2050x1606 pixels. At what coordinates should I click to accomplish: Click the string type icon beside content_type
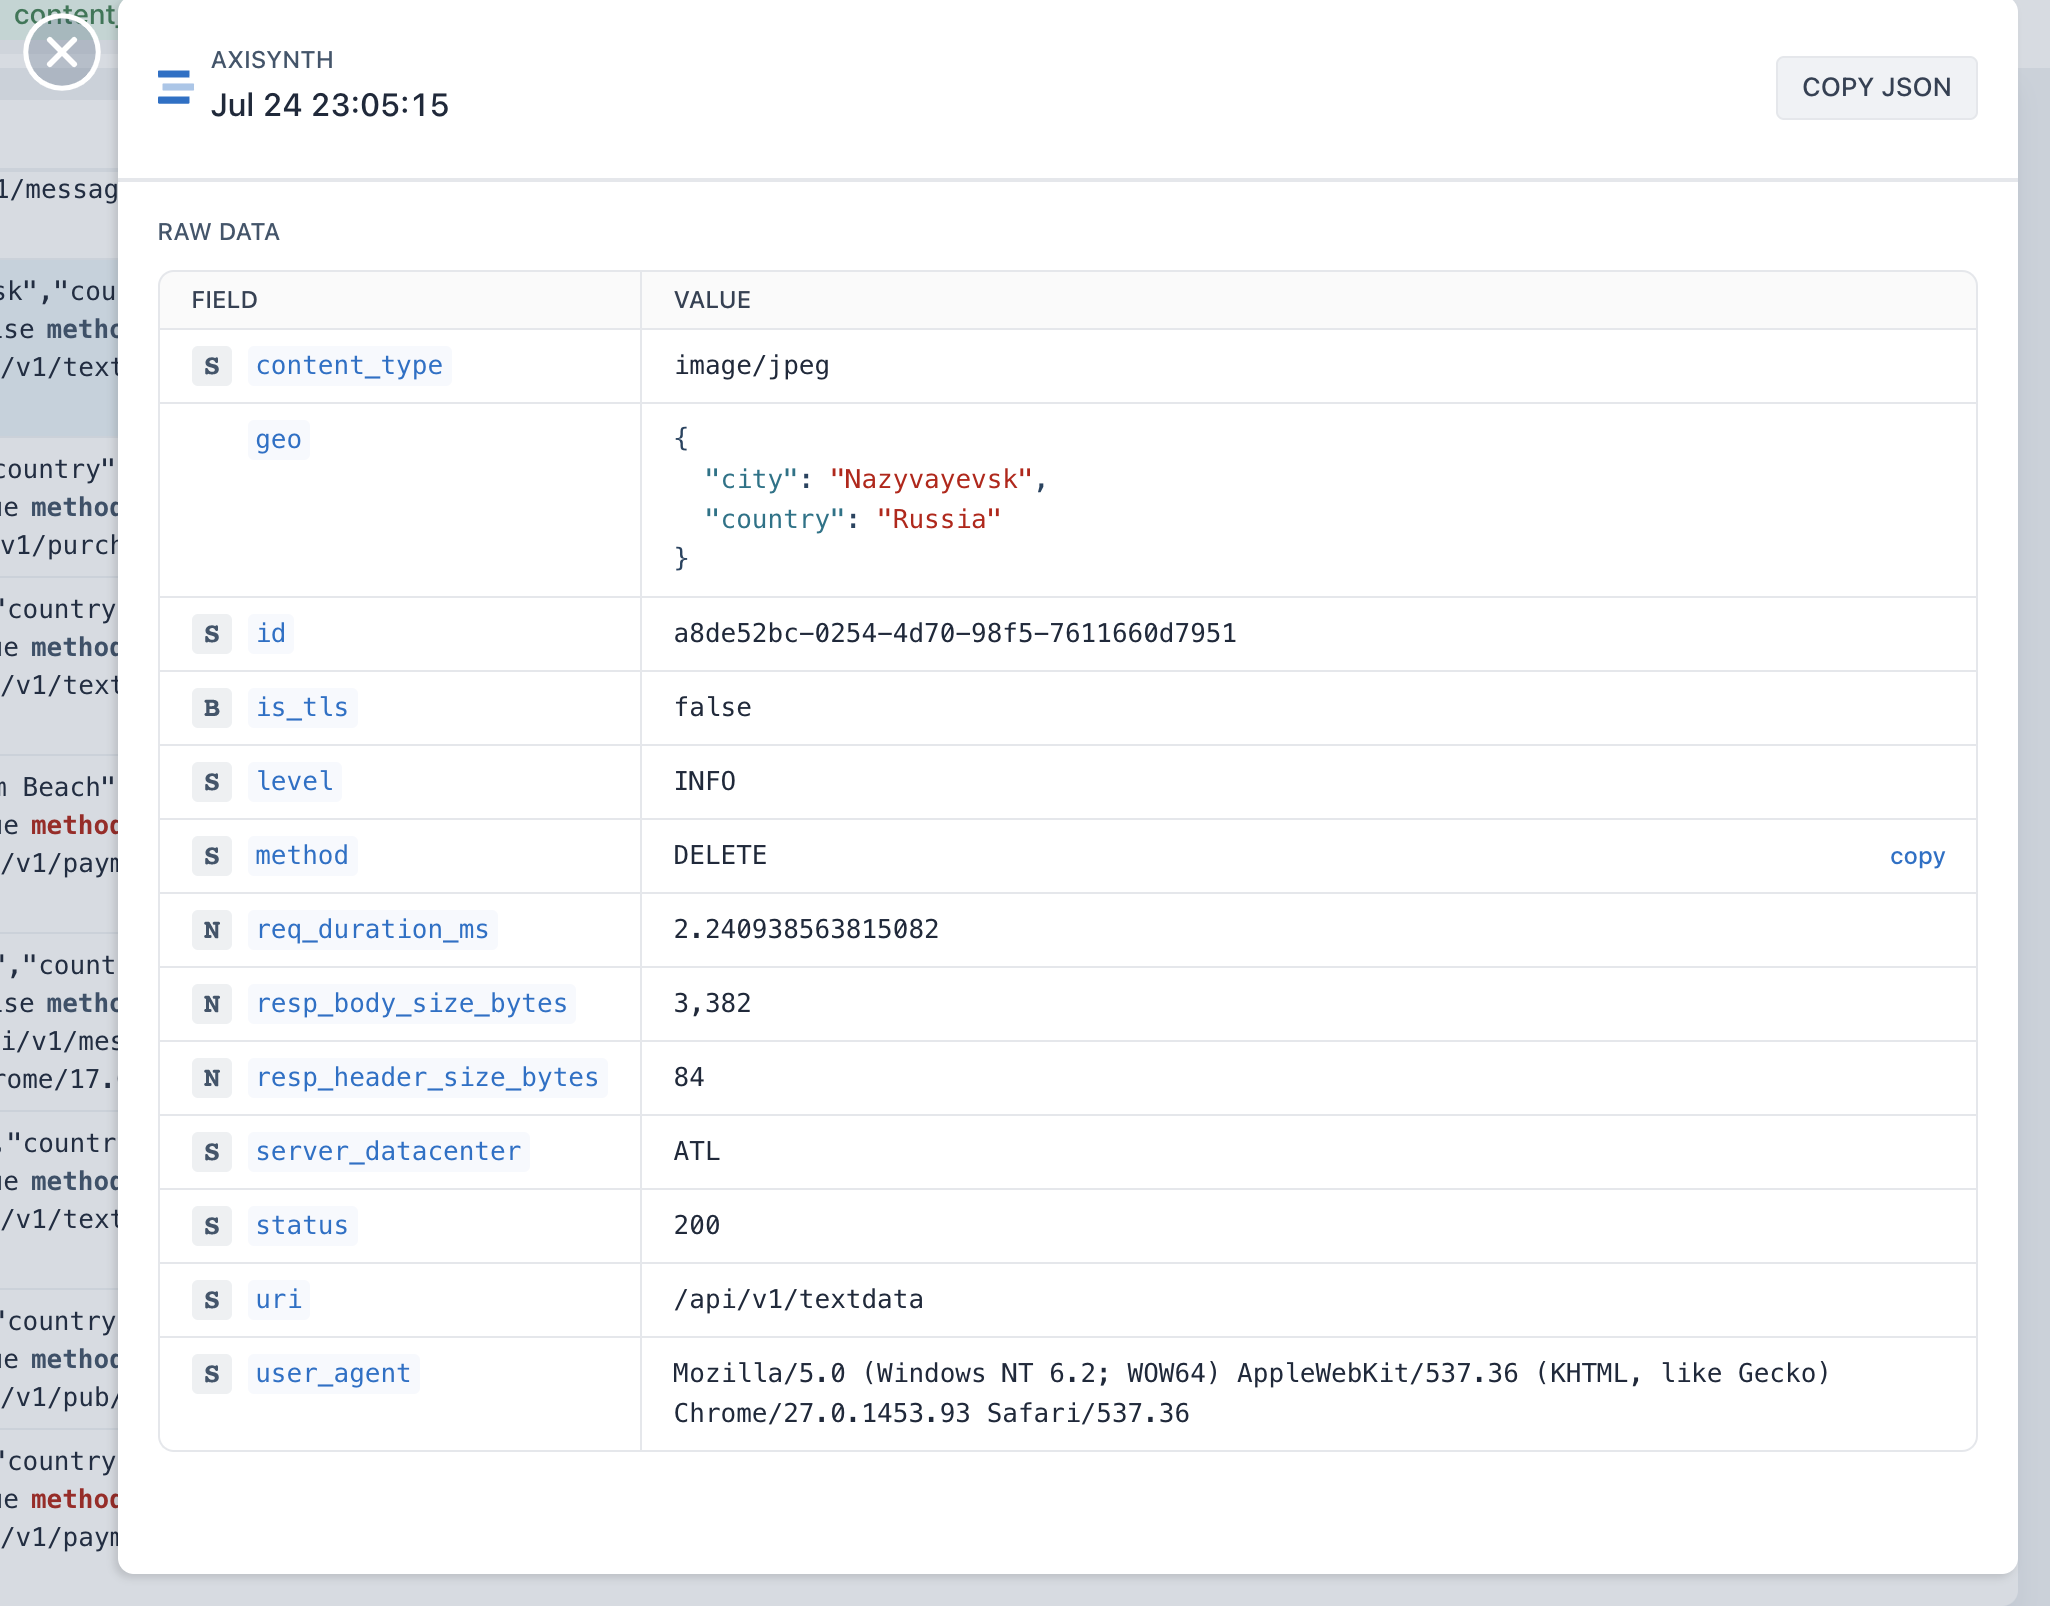point(212,366)
